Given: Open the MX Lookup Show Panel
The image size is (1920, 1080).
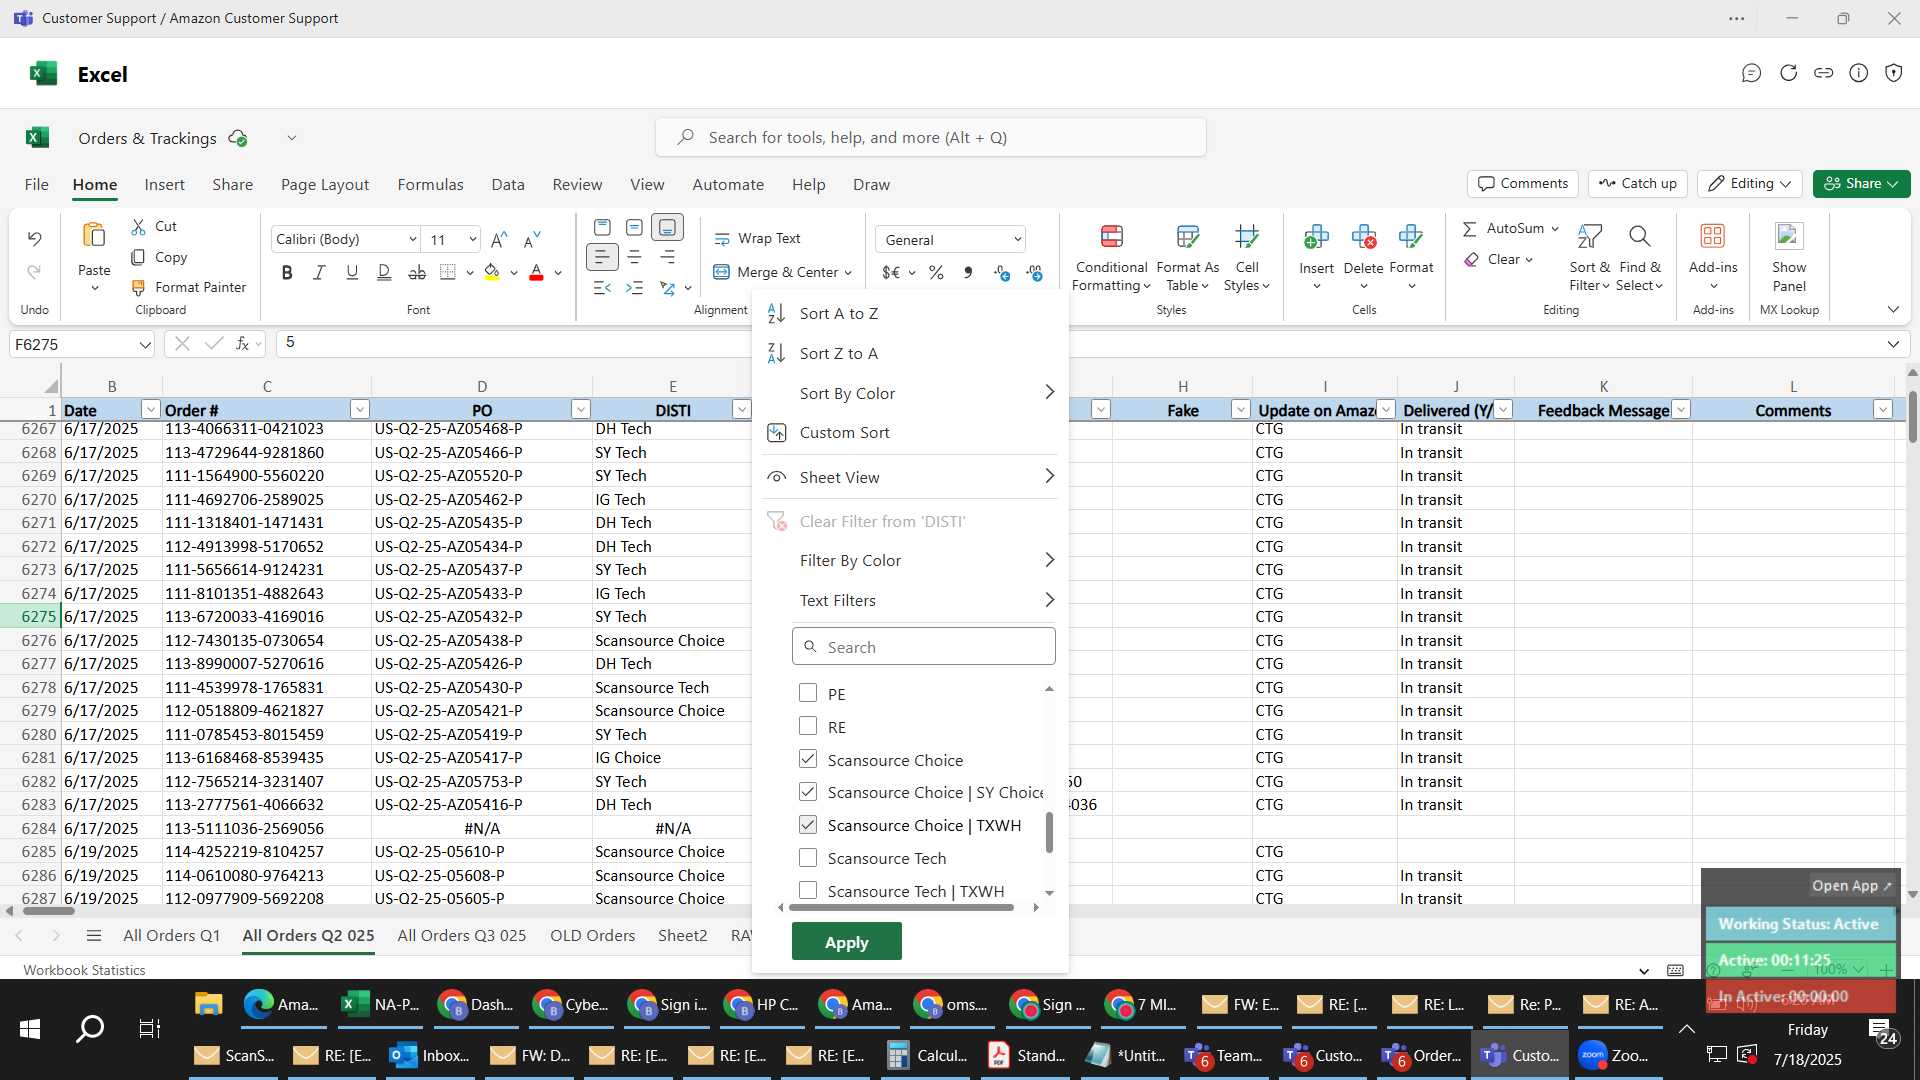Looking at the screenshot, I should tap(1789, 259).
